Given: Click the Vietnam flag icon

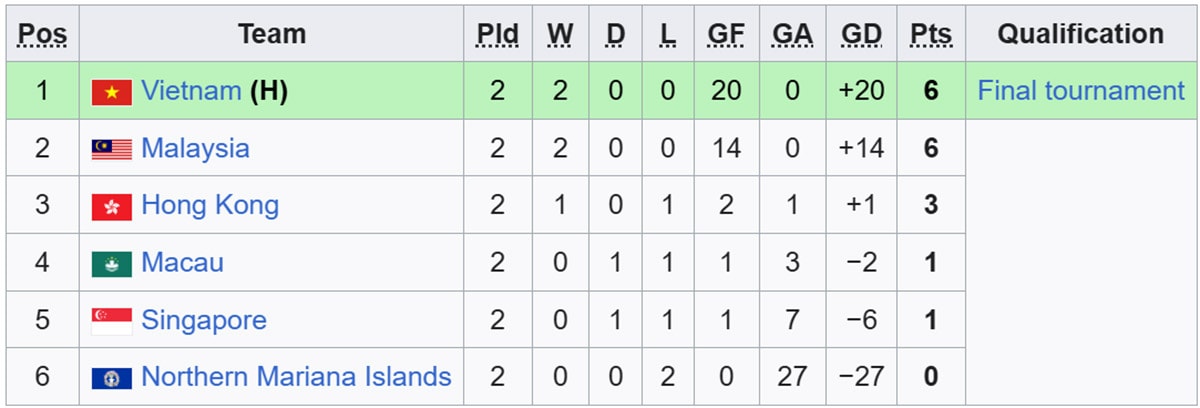Looking at the screenshot, I should [x=111, y=92].
